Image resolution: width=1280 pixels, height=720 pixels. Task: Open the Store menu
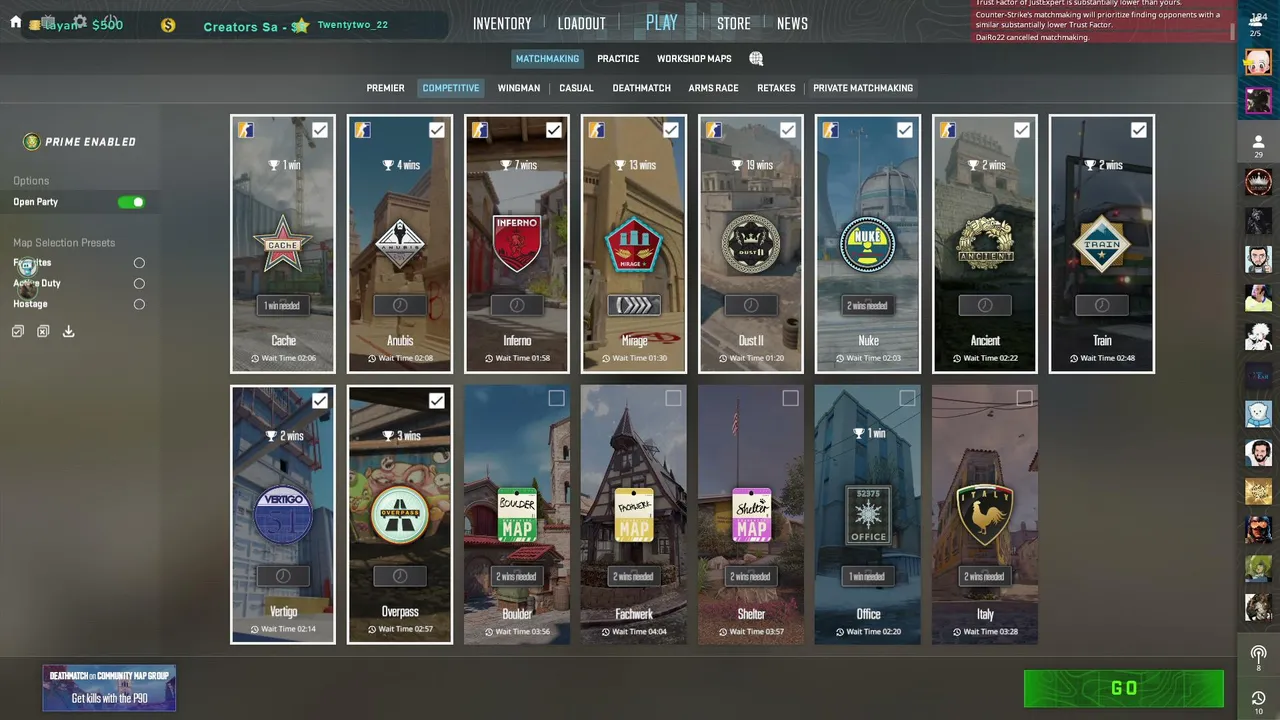click(x=733, y=24)
